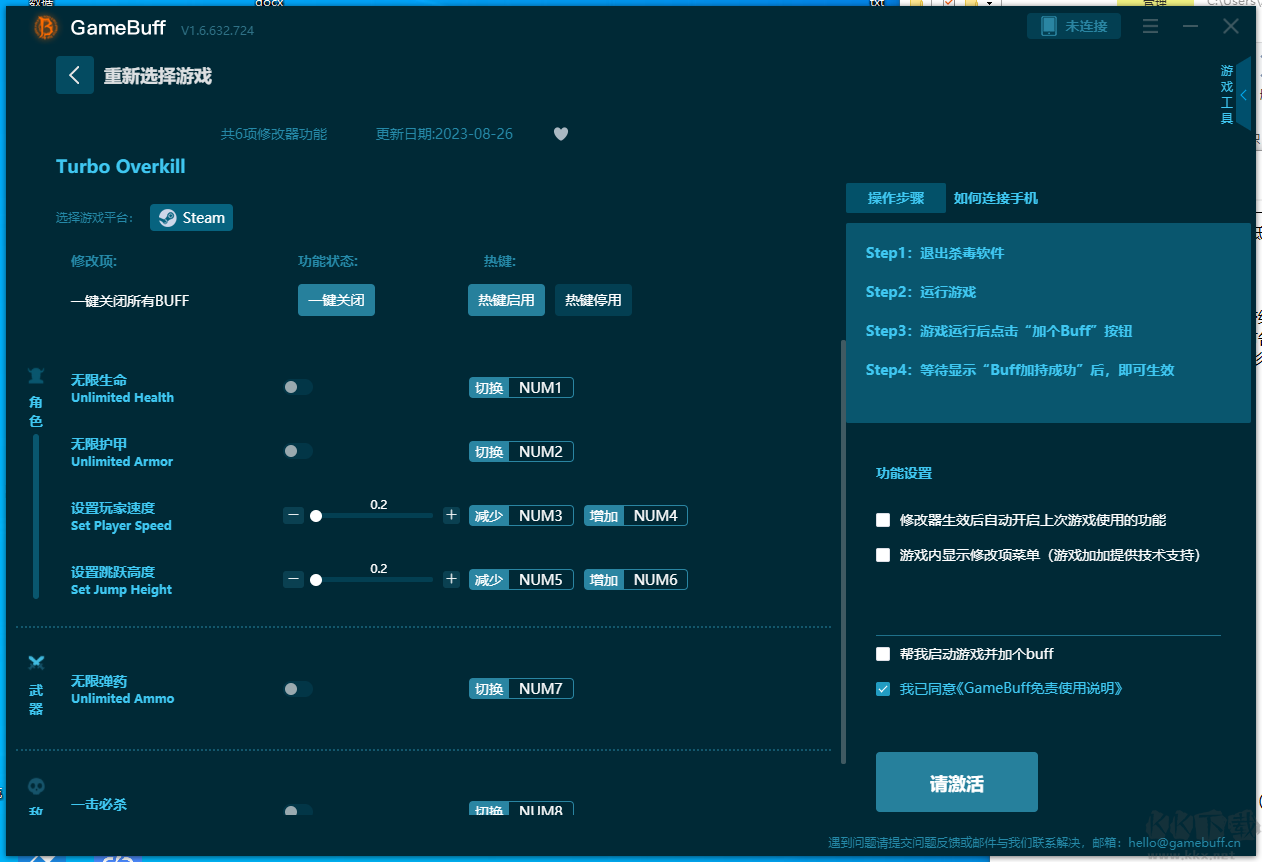This screenshot has height=862, width=1262.
Task: Decrease player speed with the minus button
Action: point(293,516)
